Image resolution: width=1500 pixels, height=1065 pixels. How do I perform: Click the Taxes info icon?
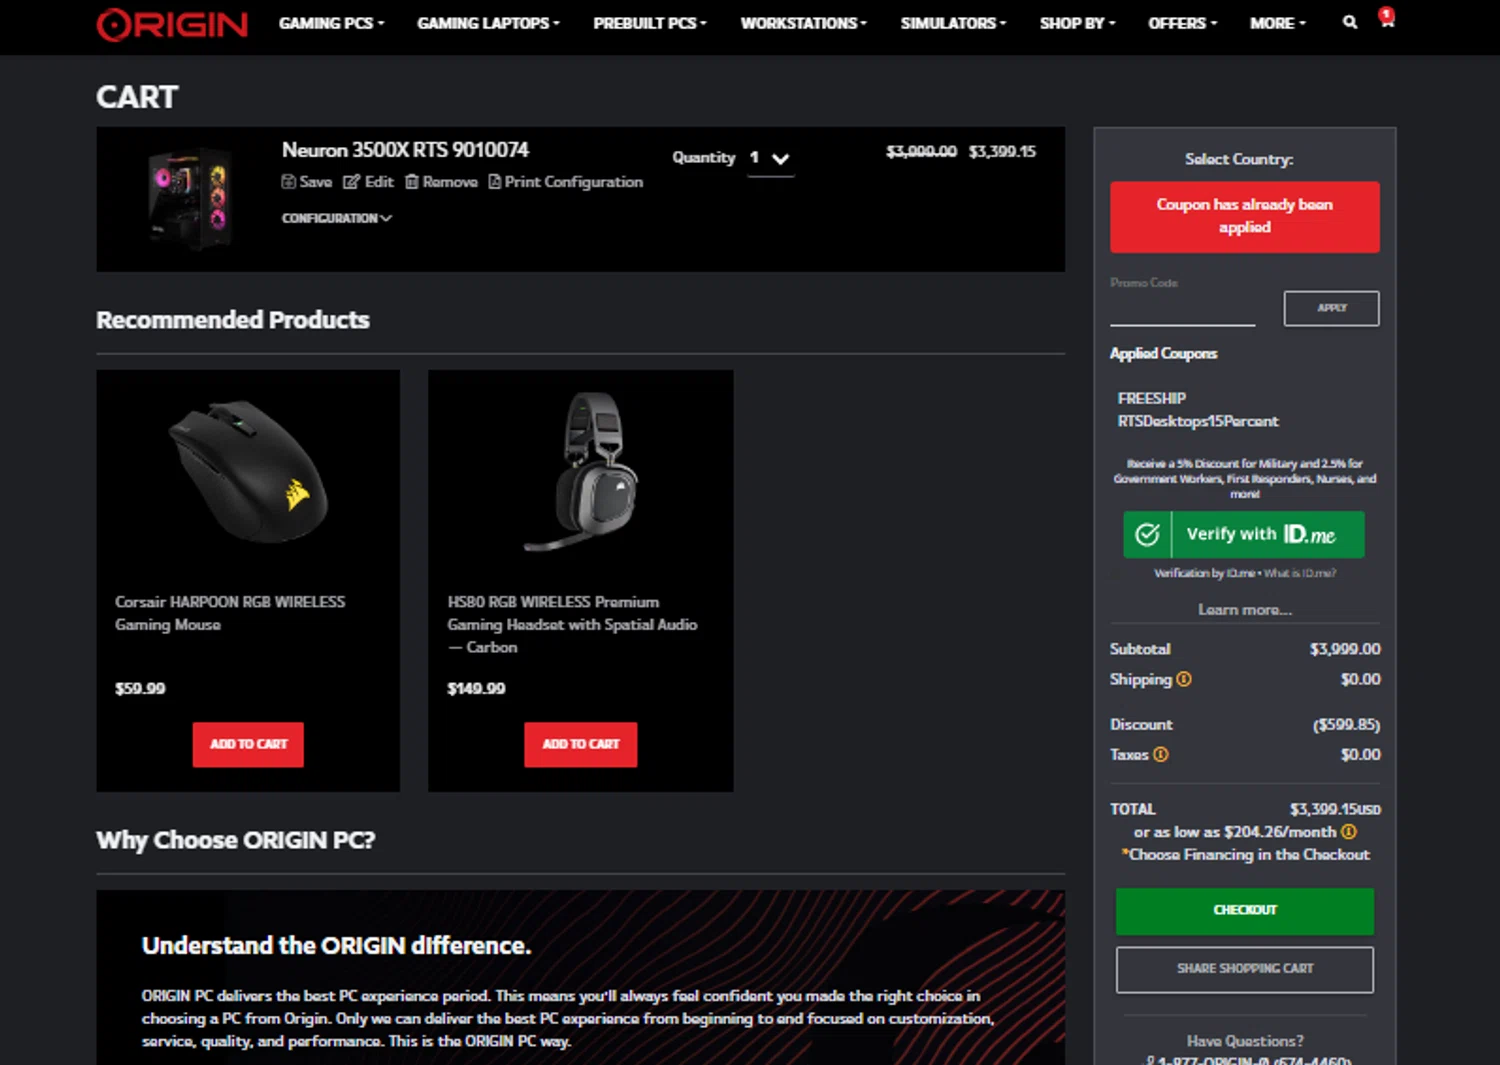pyautogui.click(x=1161, y=755)
